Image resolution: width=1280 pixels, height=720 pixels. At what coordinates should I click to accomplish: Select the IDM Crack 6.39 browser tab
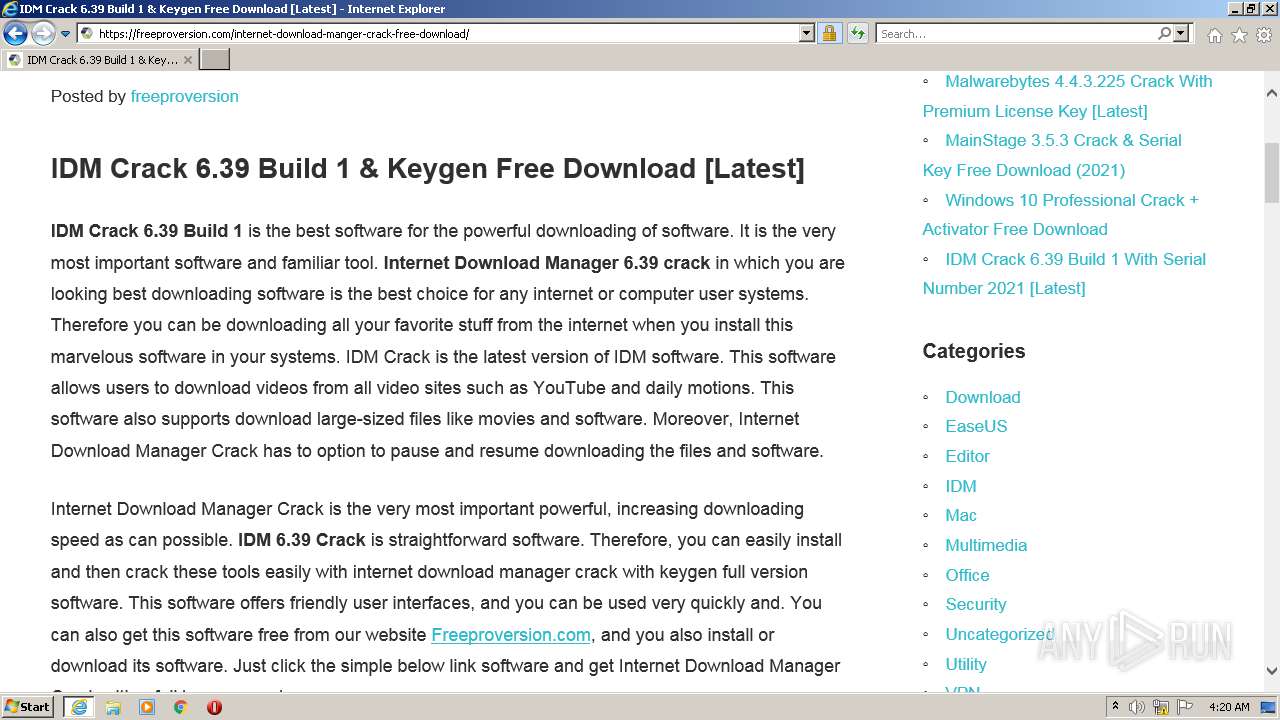100,60
